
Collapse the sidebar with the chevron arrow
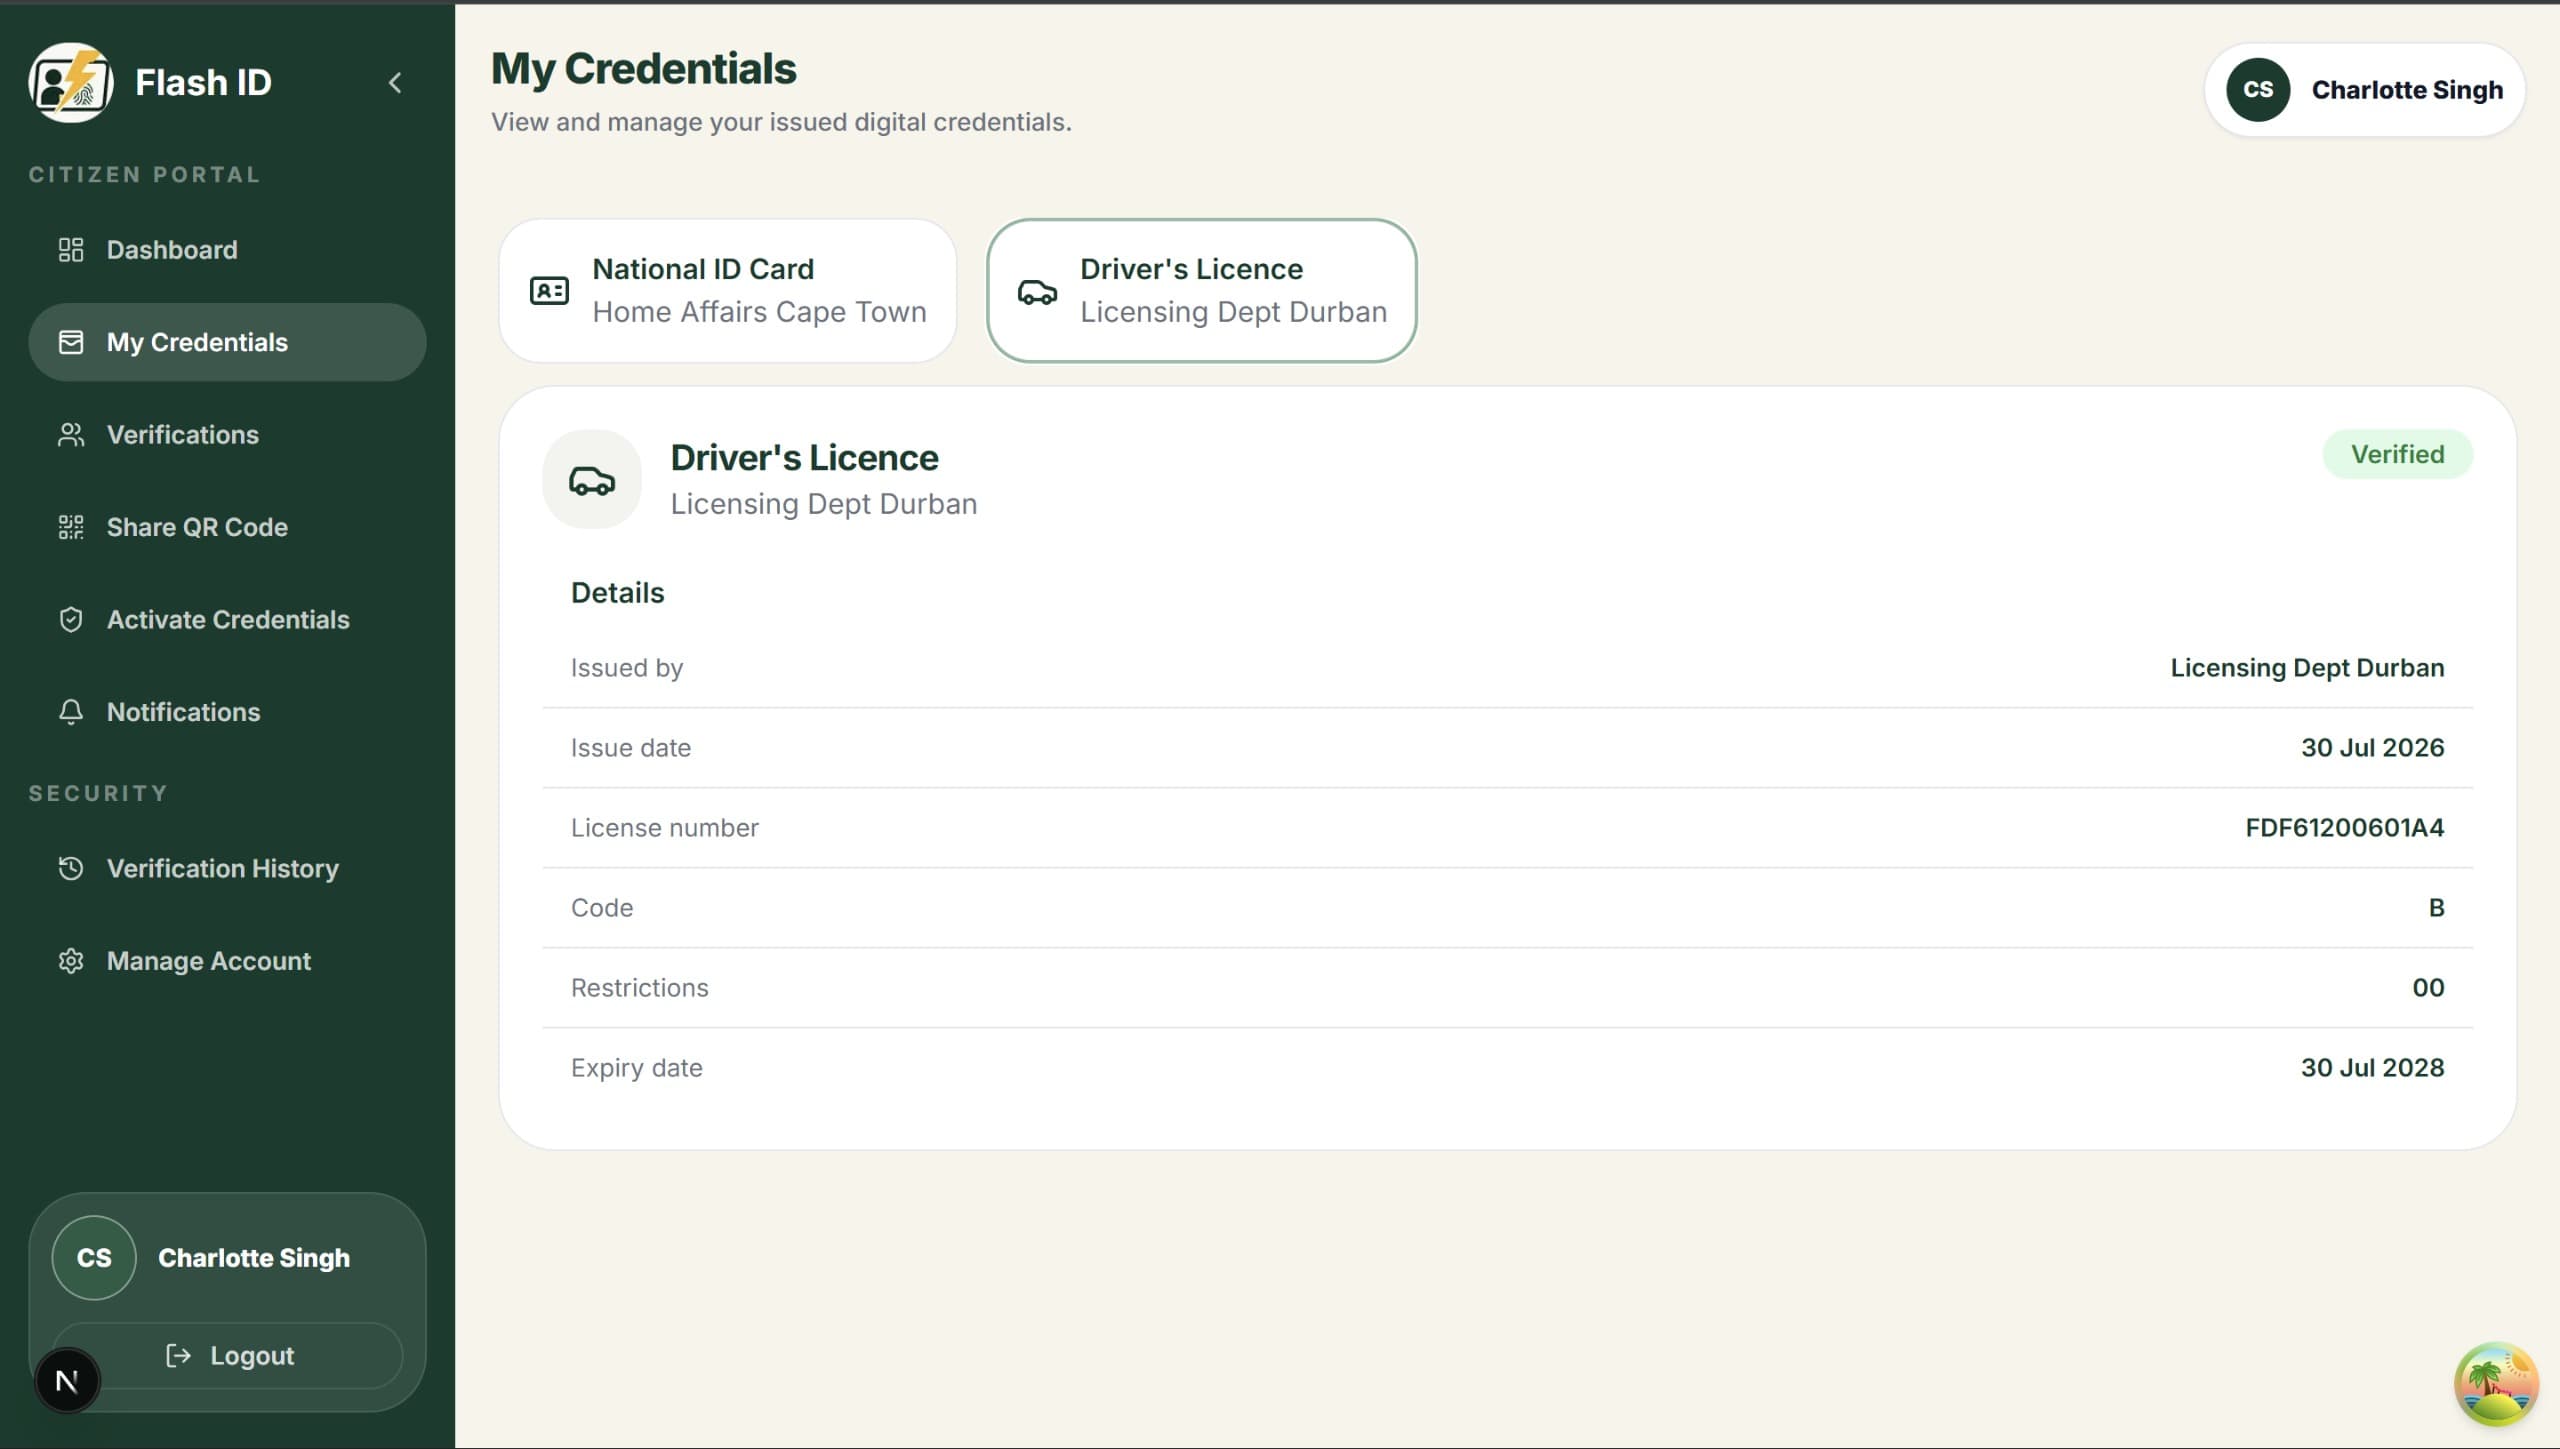click(395, 83)
